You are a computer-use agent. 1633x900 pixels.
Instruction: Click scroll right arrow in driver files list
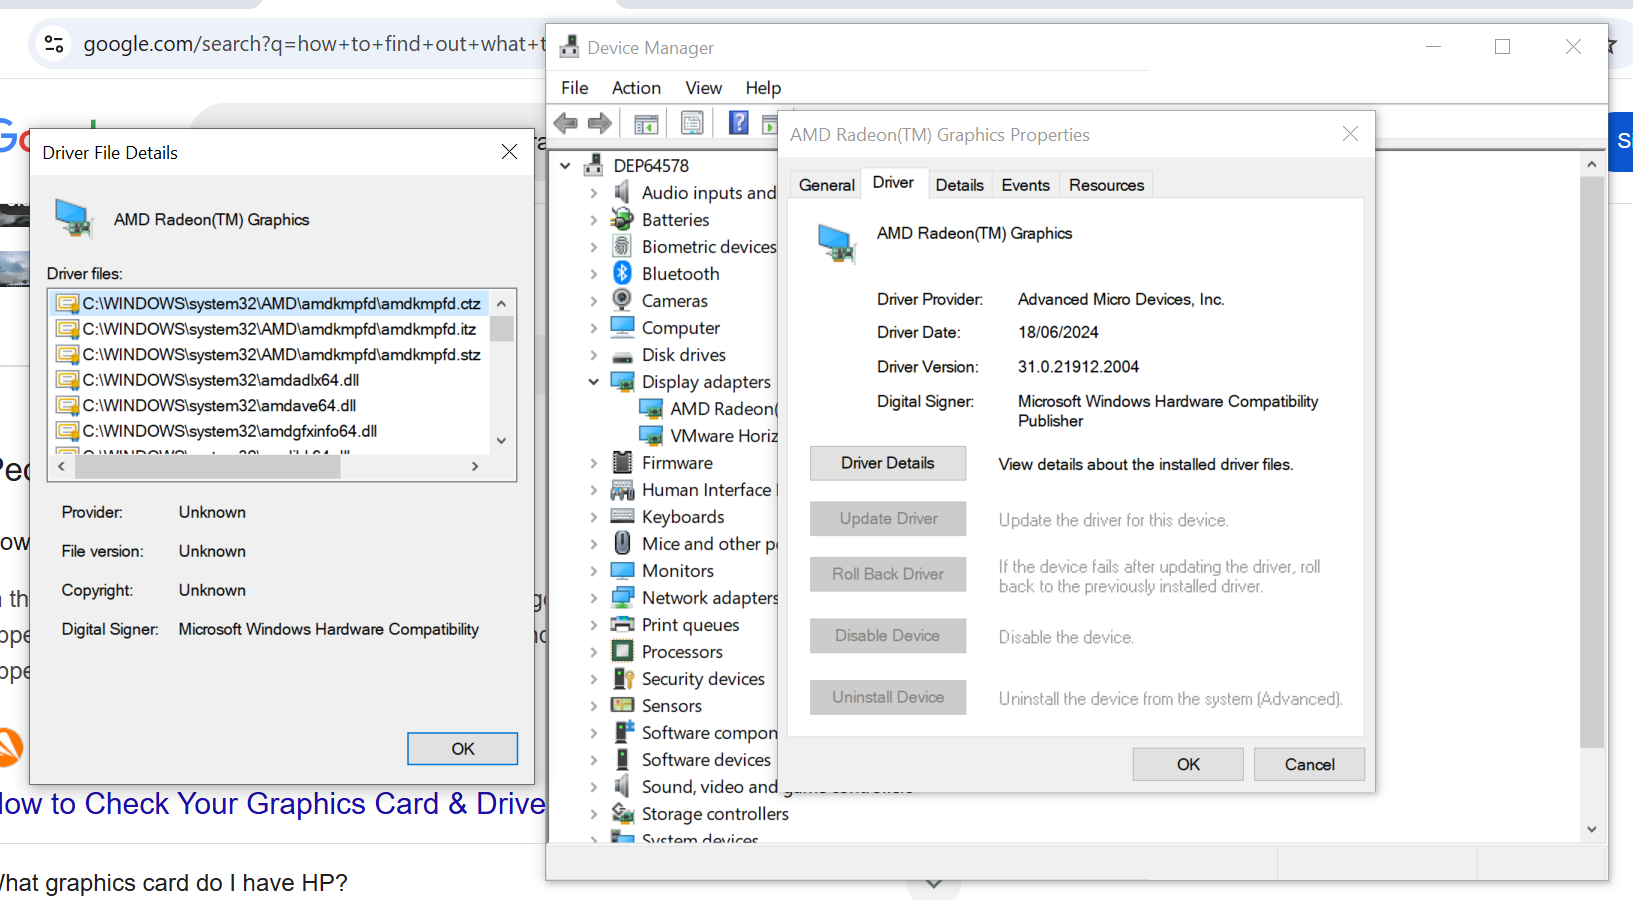[x=475, y=467]
